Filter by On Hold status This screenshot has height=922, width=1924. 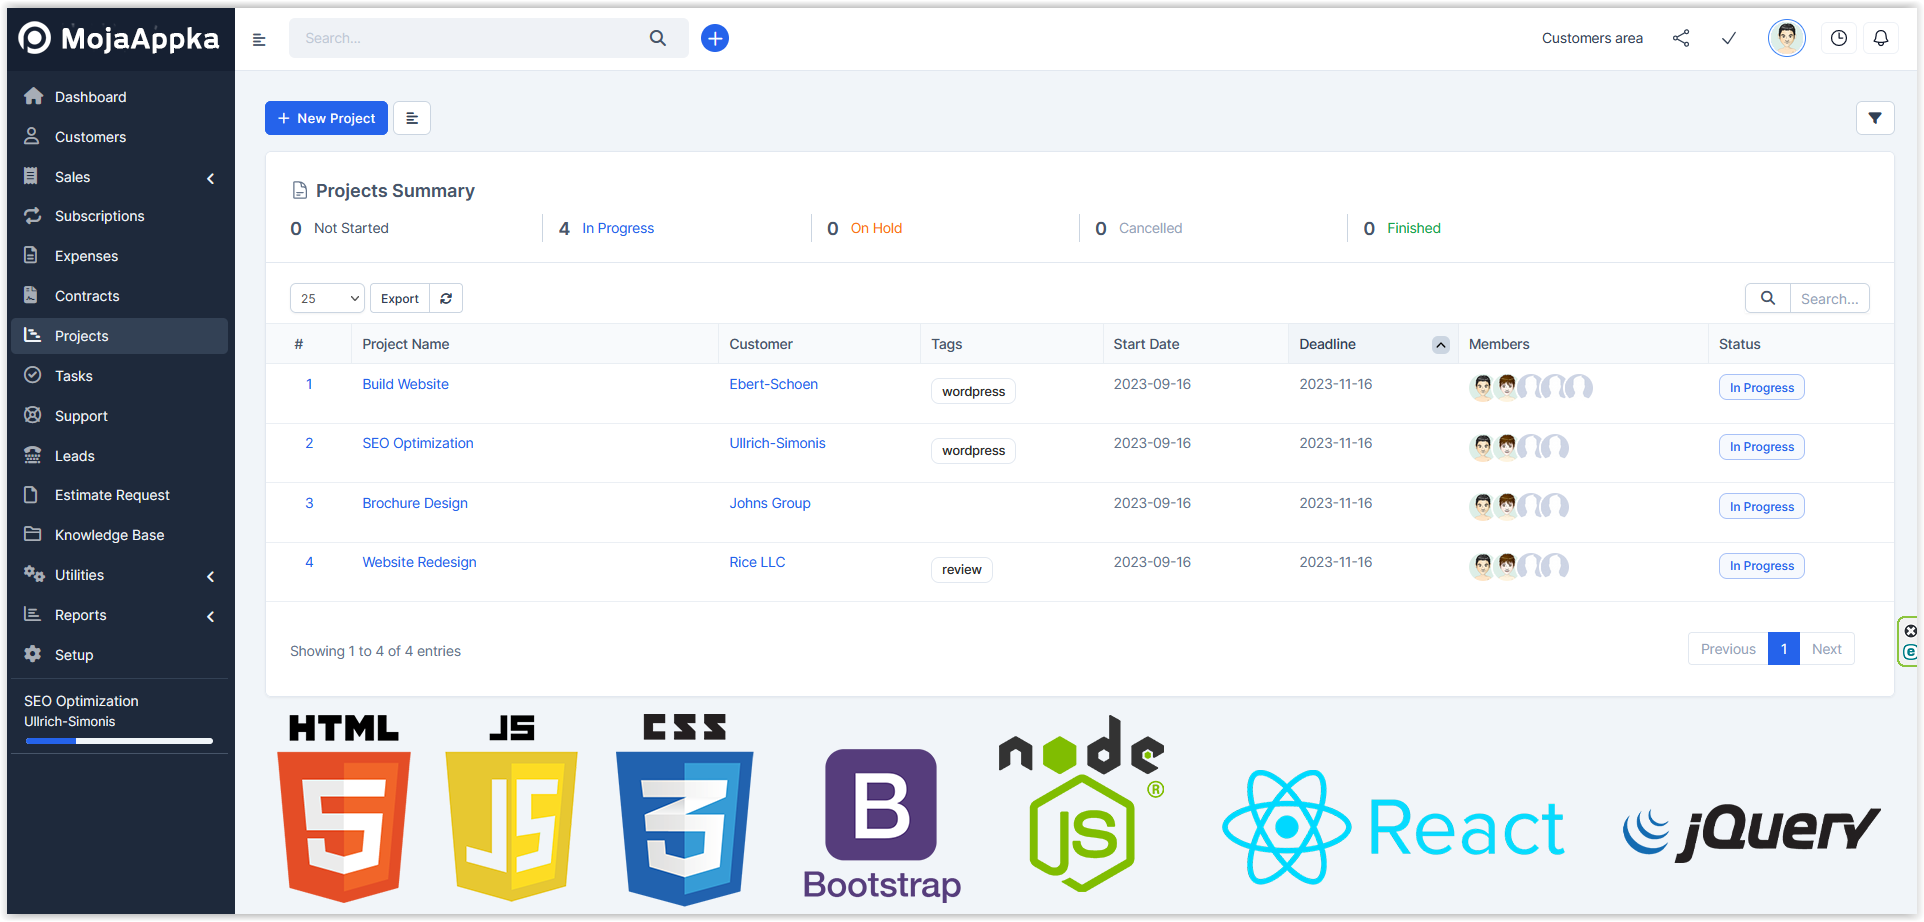click(876, 228)
